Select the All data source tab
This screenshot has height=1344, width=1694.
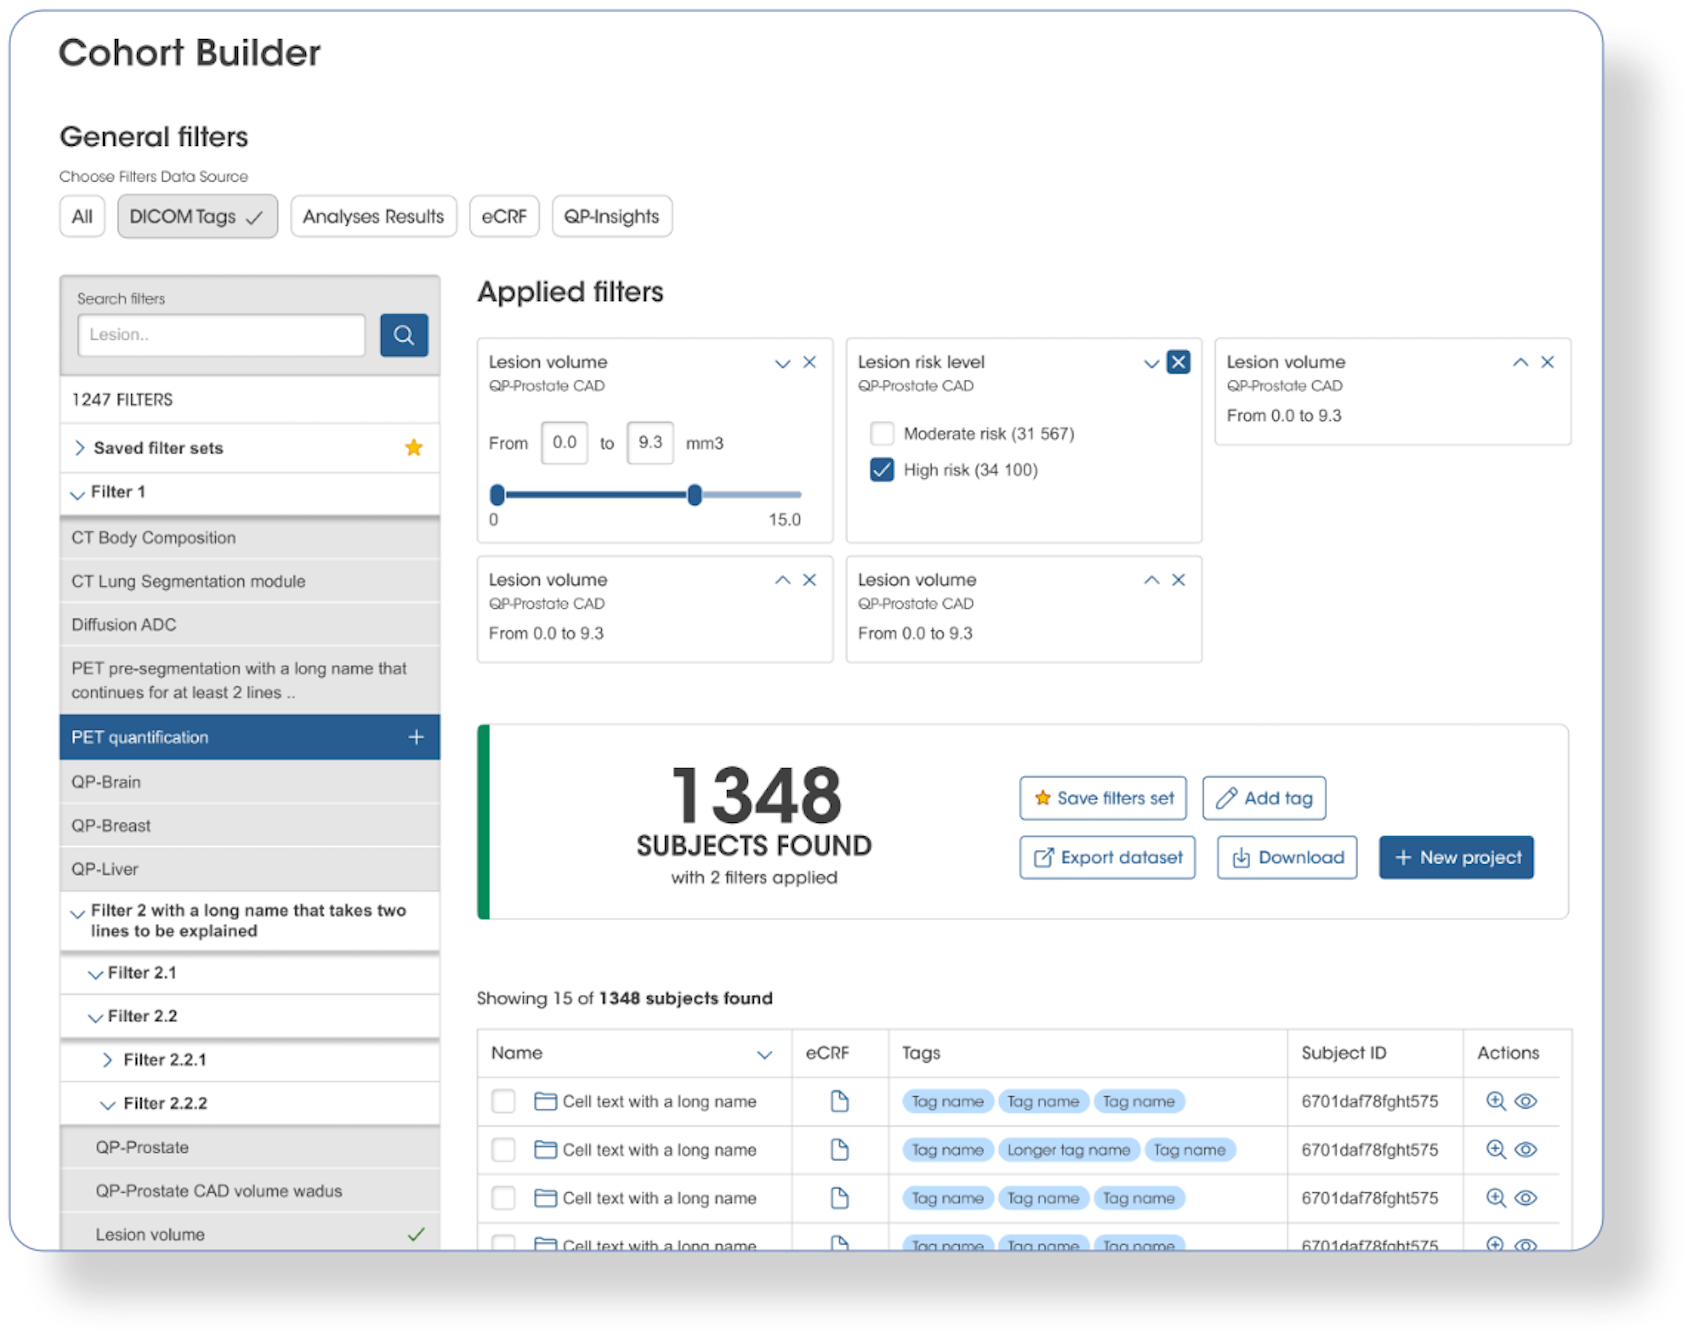(x=82, y=216)
